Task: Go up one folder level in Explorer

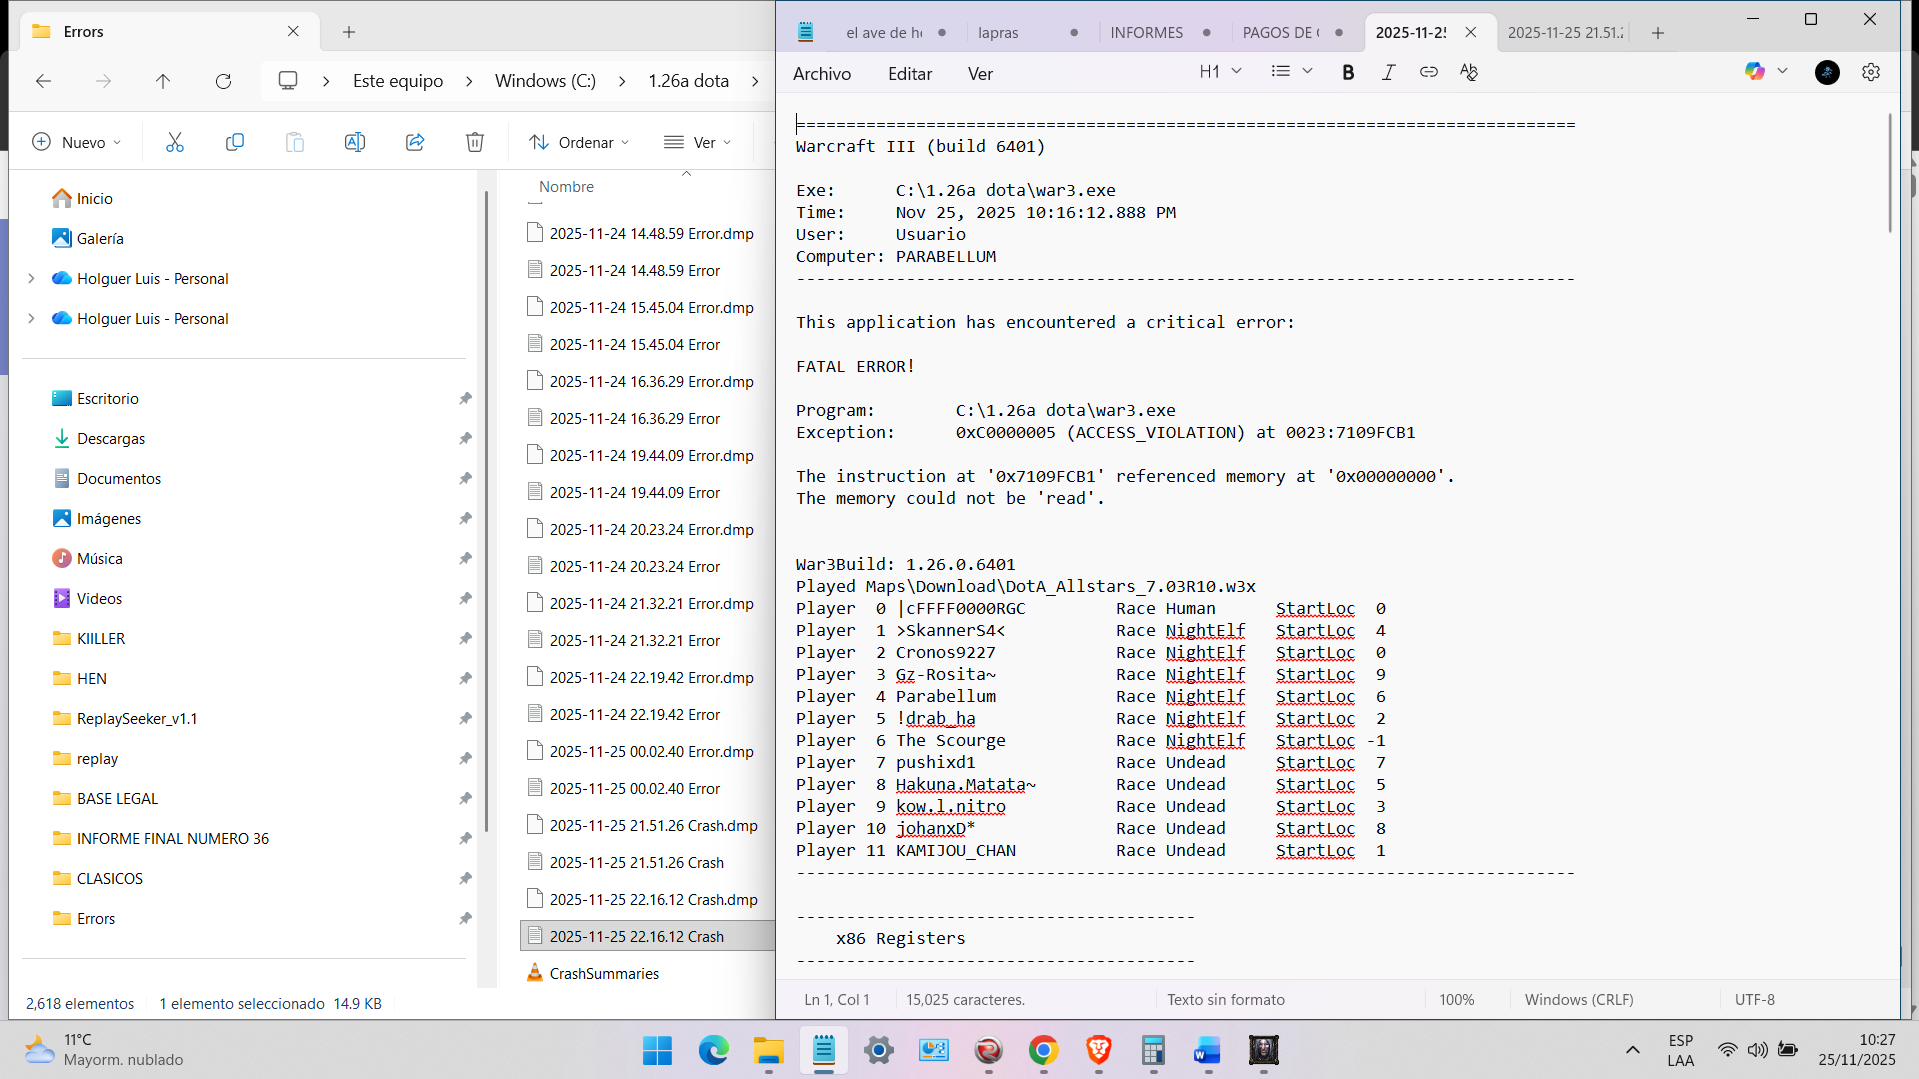Action: tap(163, 81)
